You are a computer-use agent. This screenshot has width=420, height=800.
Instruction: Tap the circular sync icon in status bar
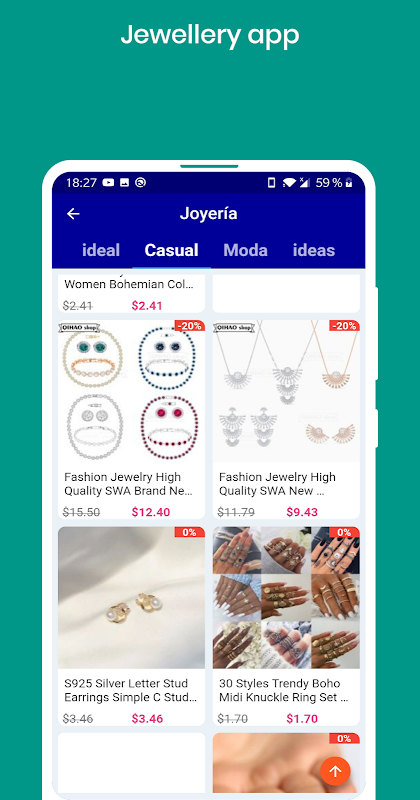(x=140, y=183)
